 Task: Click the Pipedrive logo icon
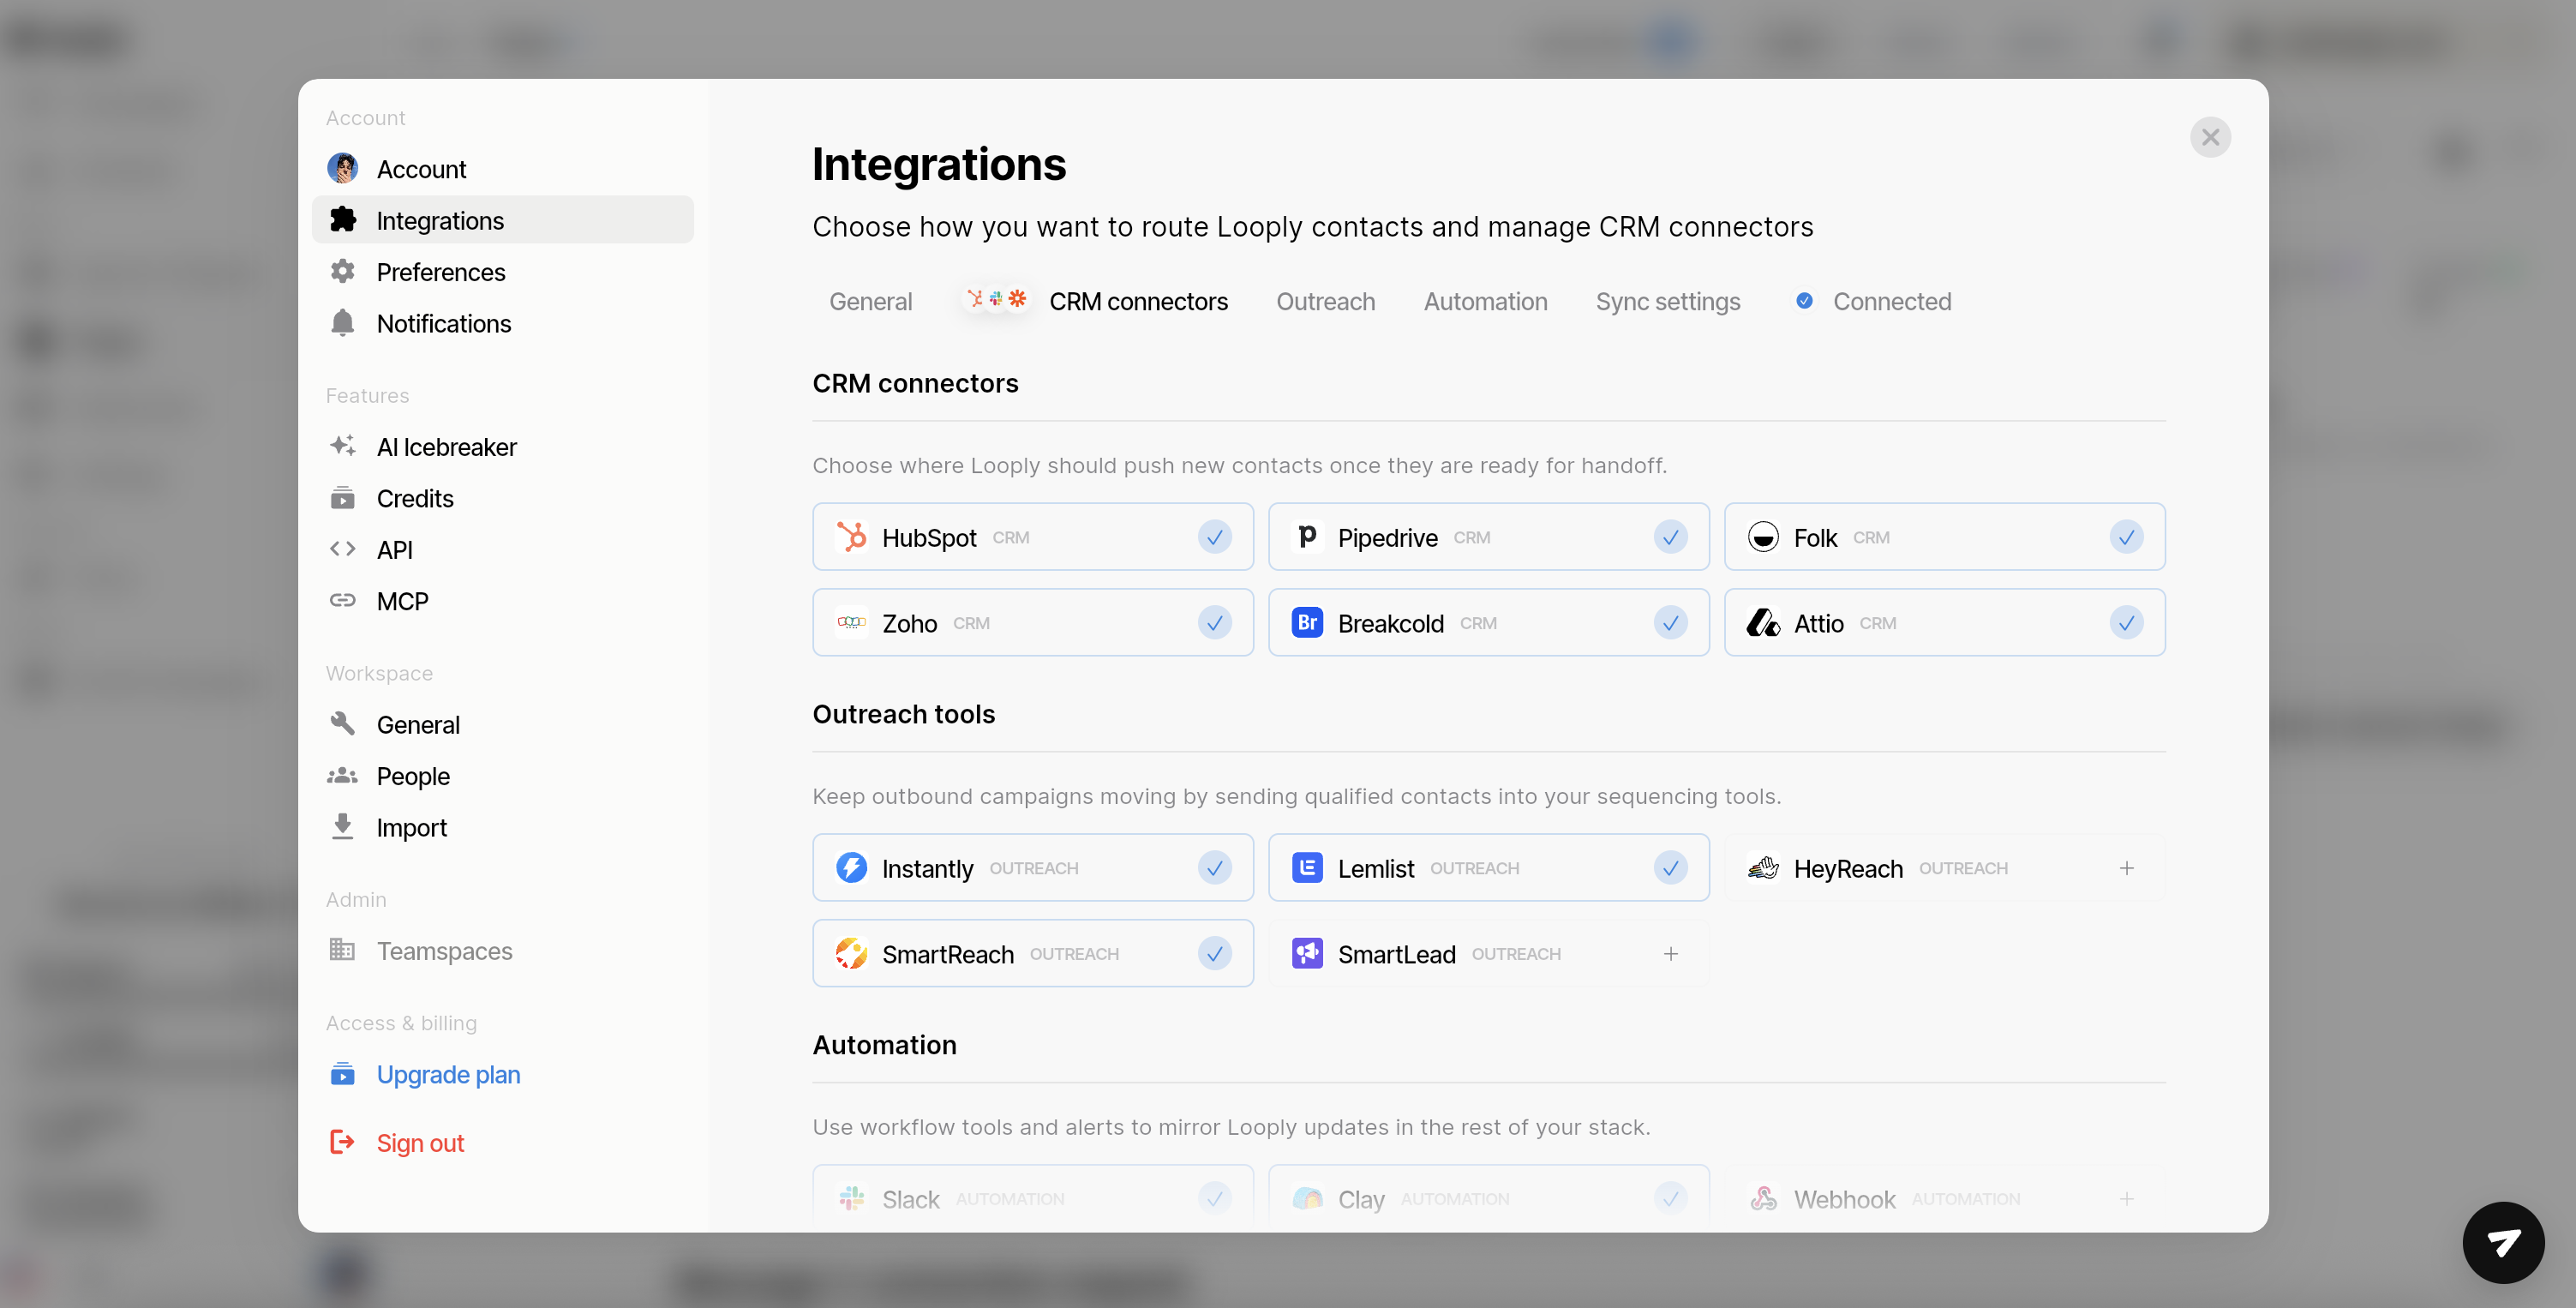1307,537
